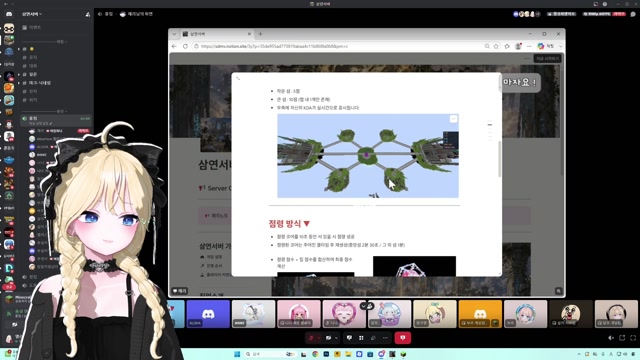This screenshot has width=640, height=360.
Task: Click the voice channel speaker icon in call header
Action: [x=100, y=14]
